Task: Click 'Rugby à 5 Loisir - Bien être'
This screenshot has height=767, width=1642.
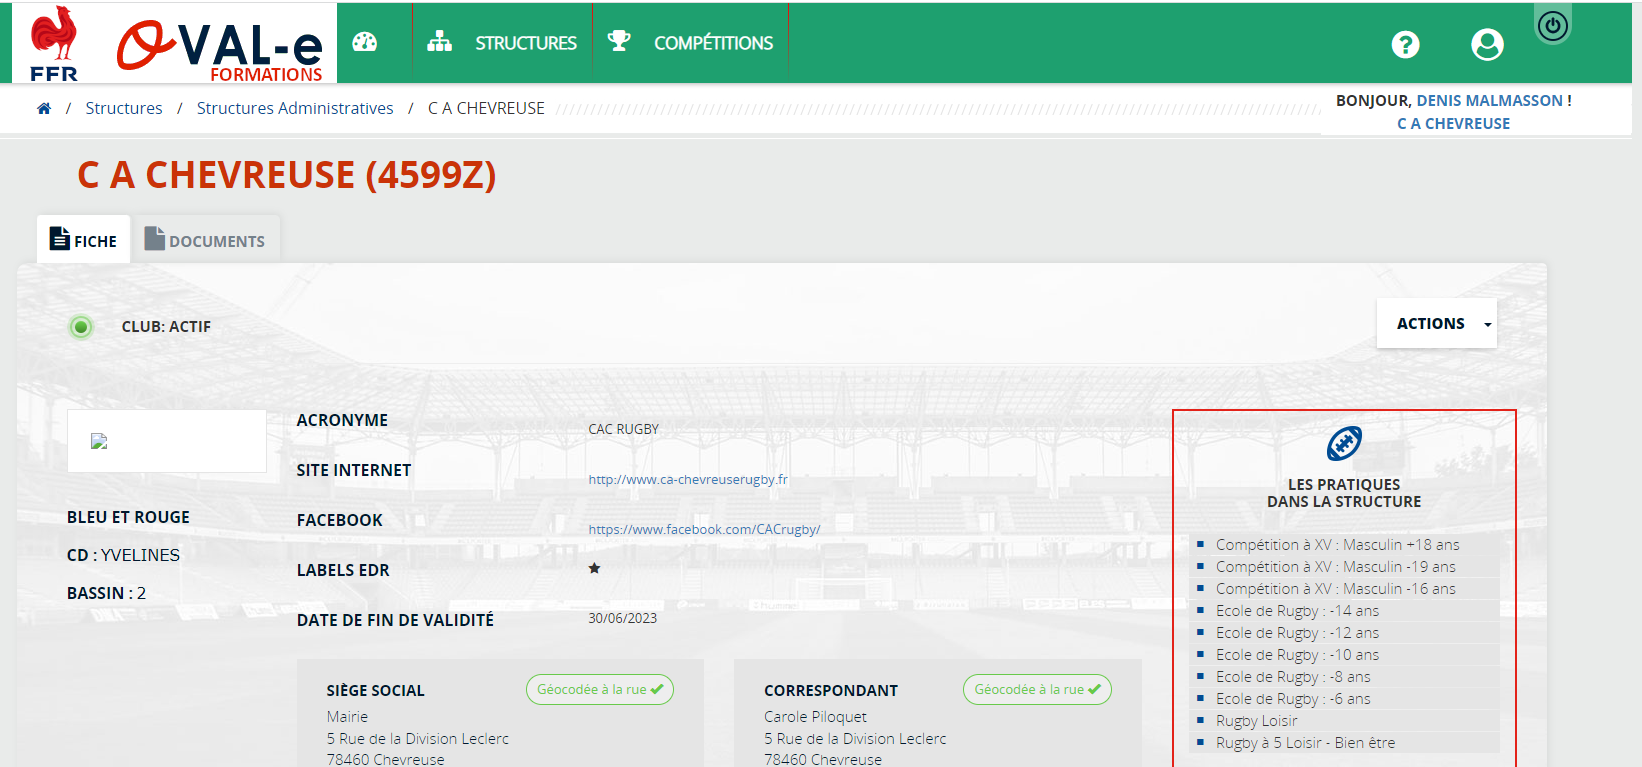Action: (x=1305, y=743)
